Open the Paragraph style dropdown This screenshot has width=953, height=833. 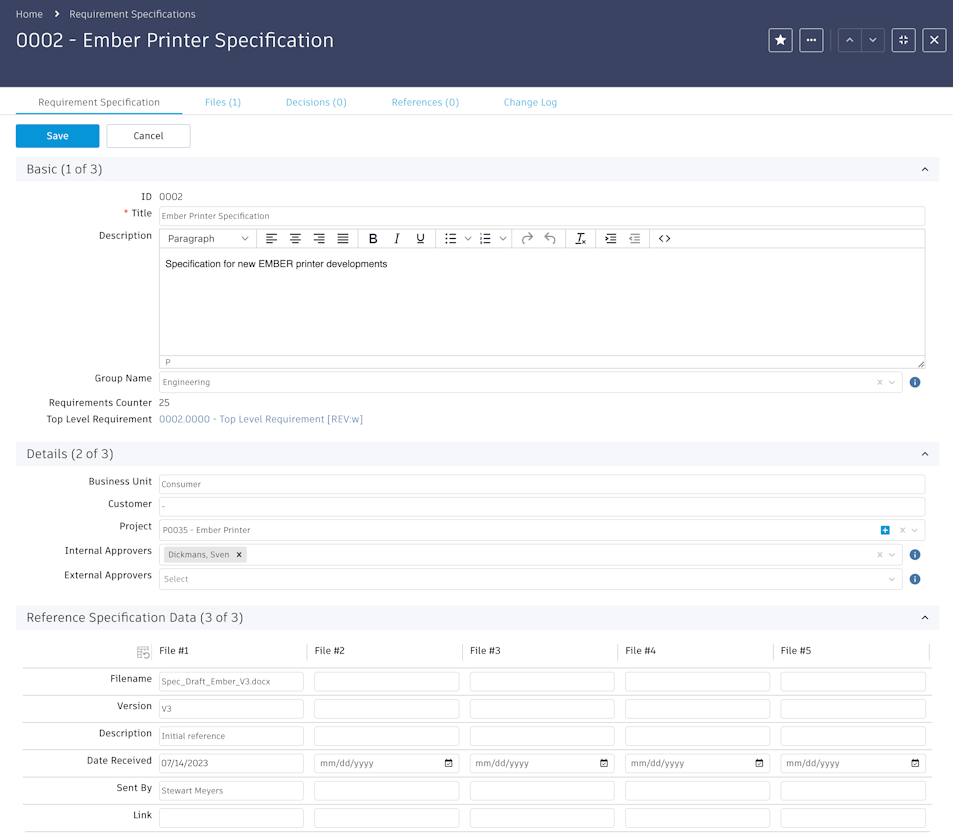coord(208,239)
